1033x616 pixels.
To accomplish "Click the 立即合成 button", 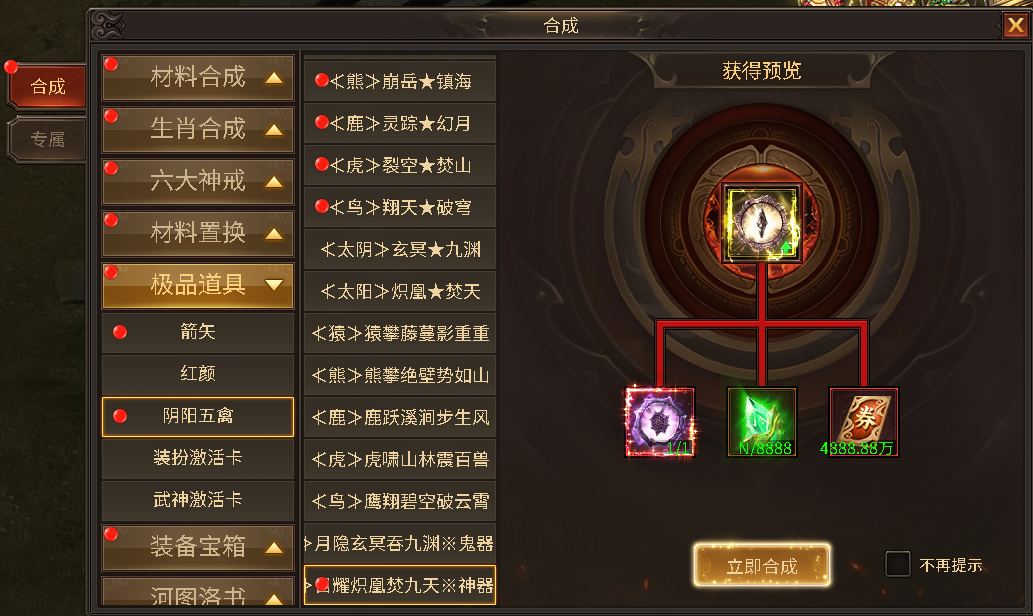I will click(762, 565).
